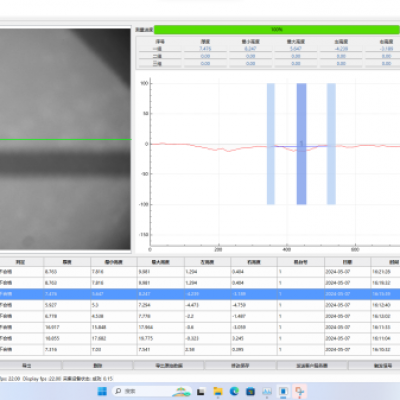Select the table row timed 16:21:28
The image size is (400, 400).
(200, 272)
